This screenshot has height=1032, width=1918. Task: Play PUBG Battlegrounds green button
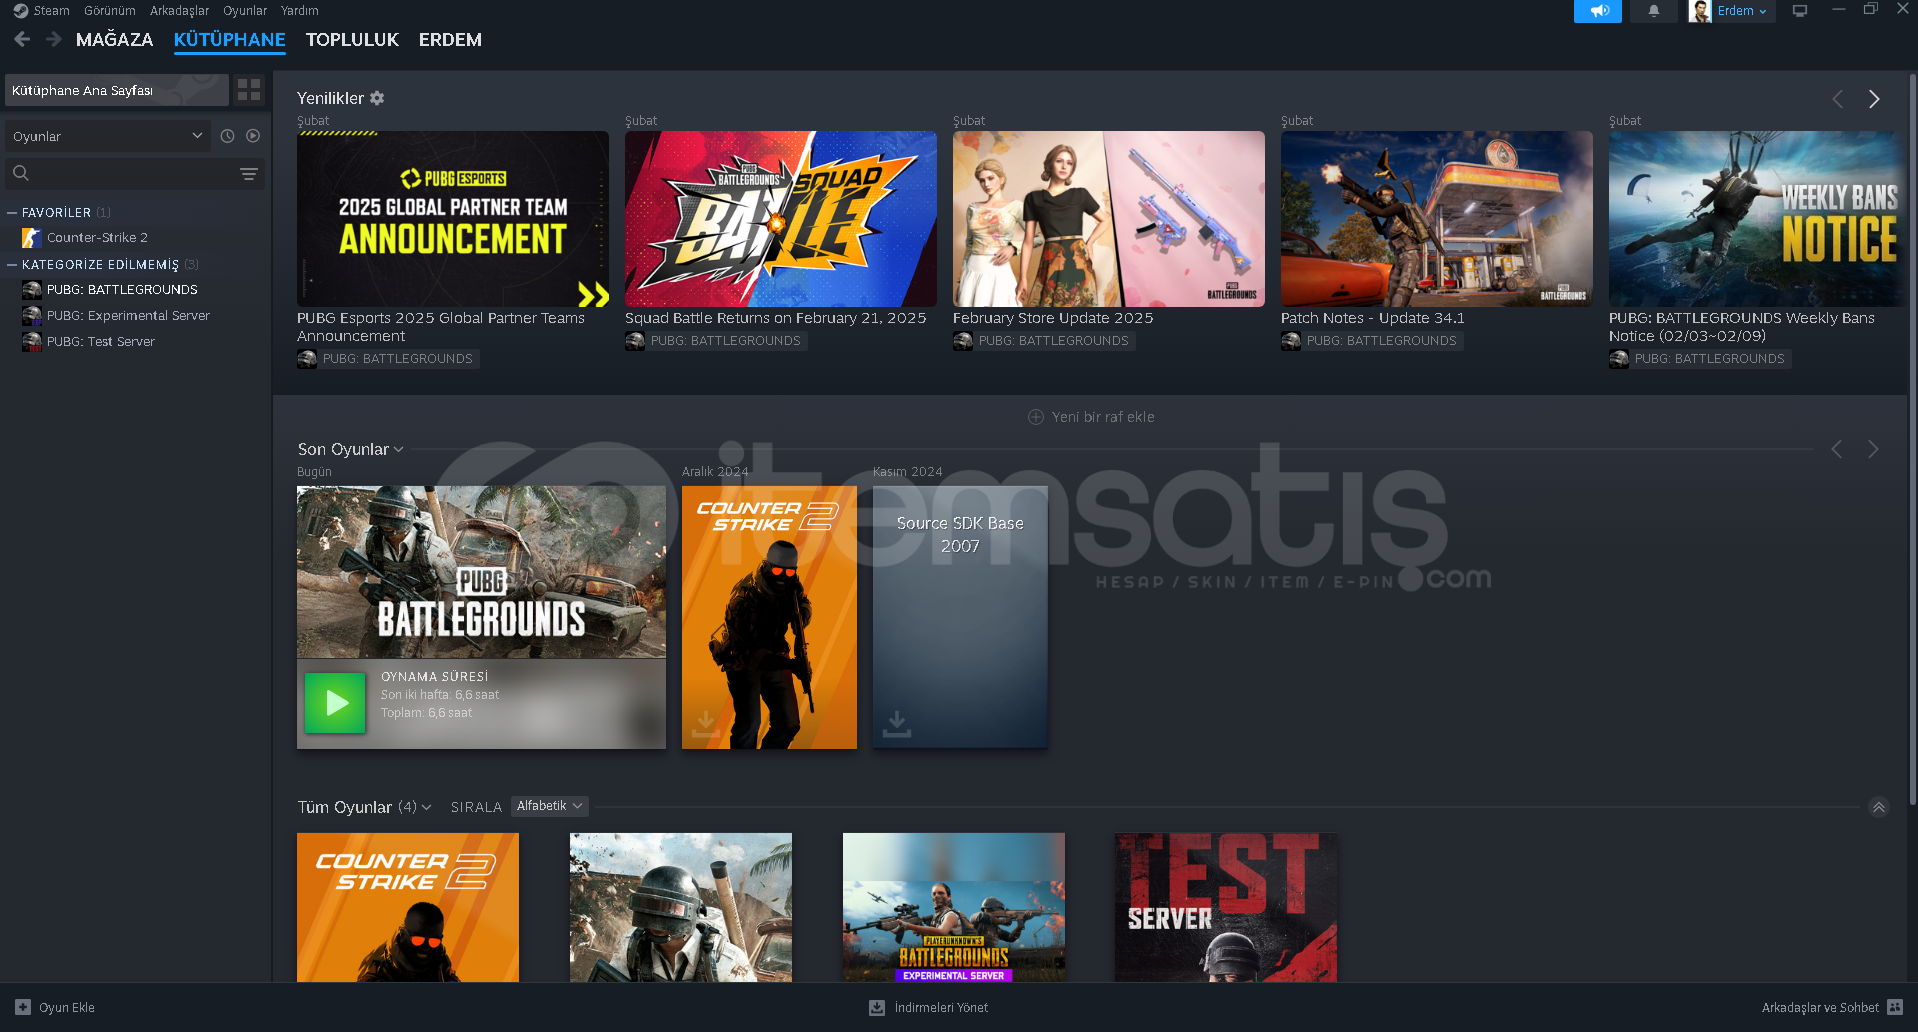335,703
